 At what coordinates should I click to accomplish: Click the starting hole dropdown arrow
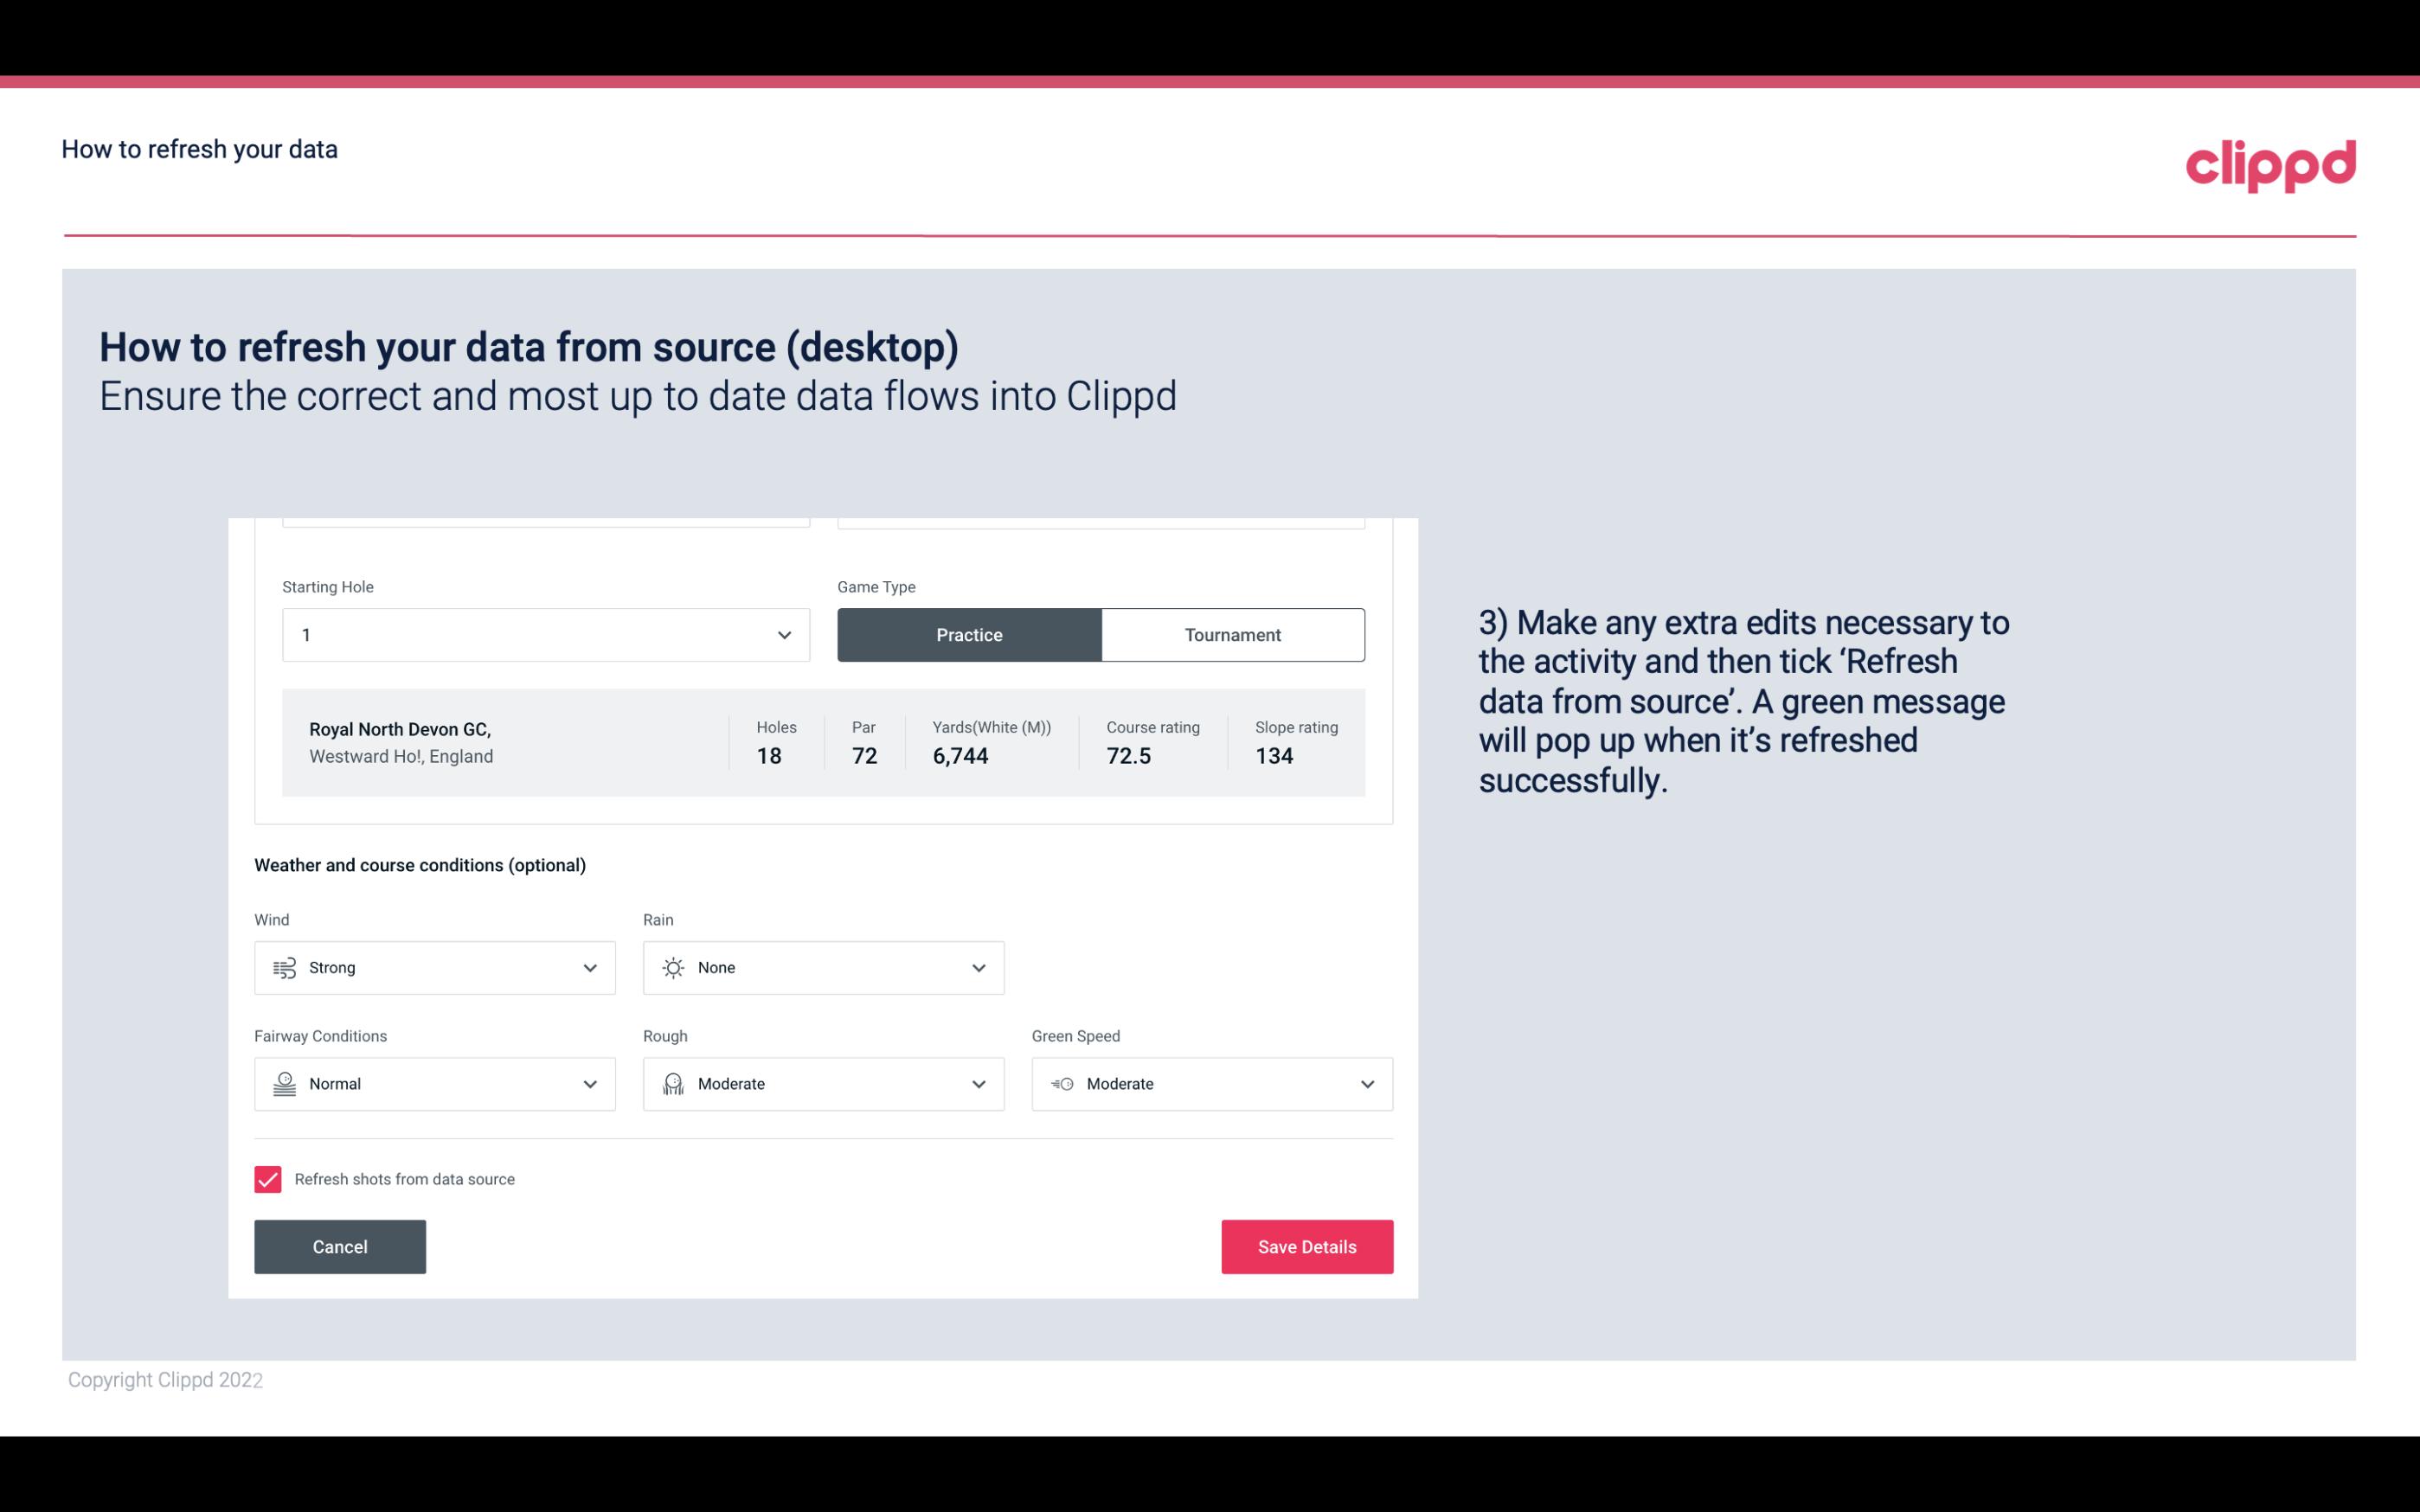point(782,634)
